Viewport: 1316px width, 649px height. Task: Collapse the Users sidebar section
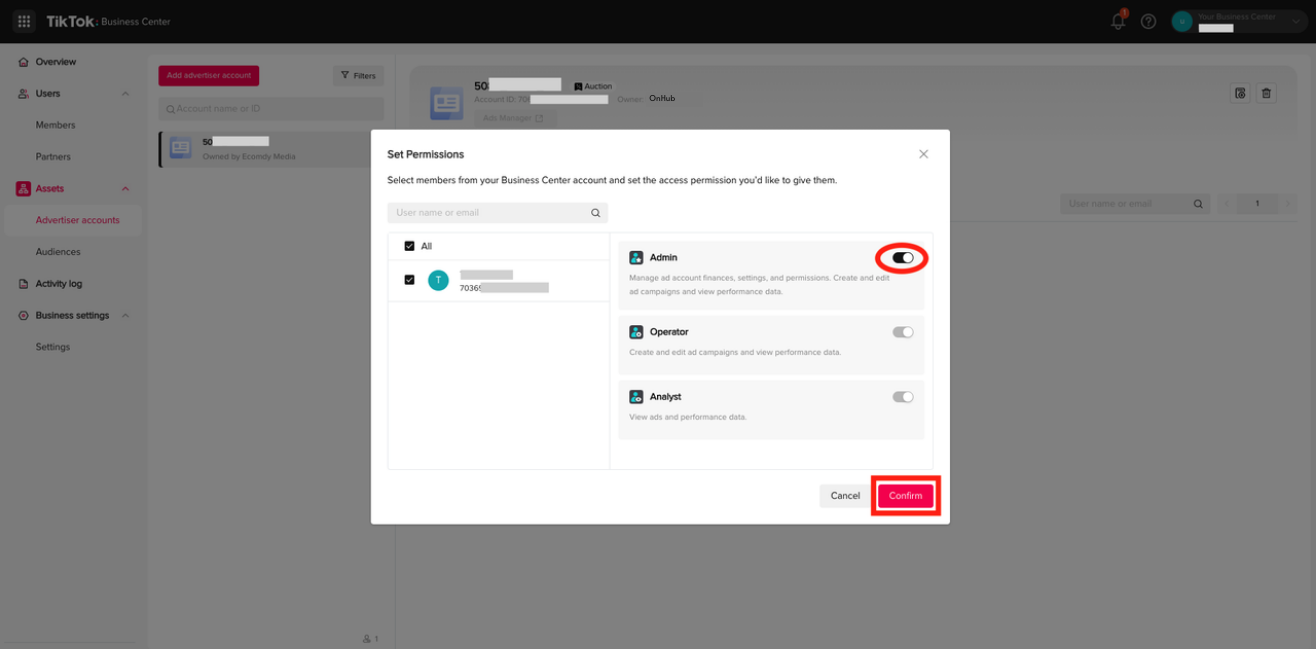125,94
